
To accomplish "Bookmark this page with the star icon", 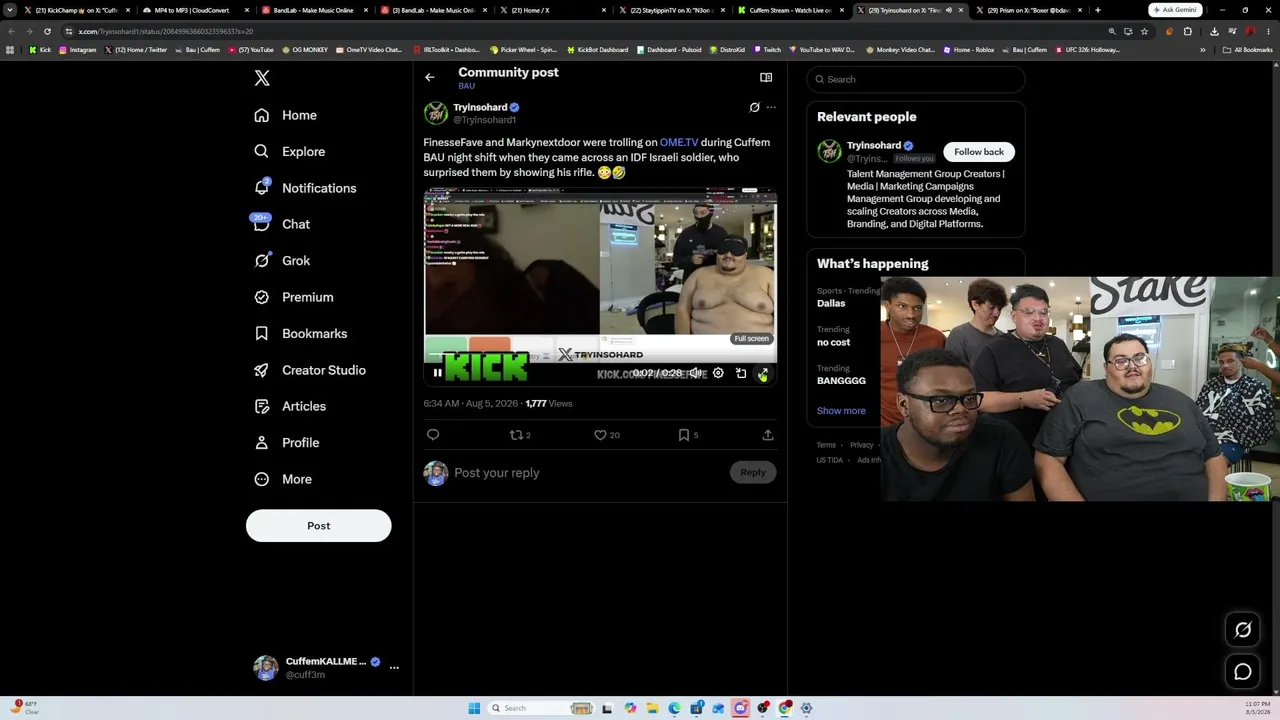I will (x=1144, y=31).
